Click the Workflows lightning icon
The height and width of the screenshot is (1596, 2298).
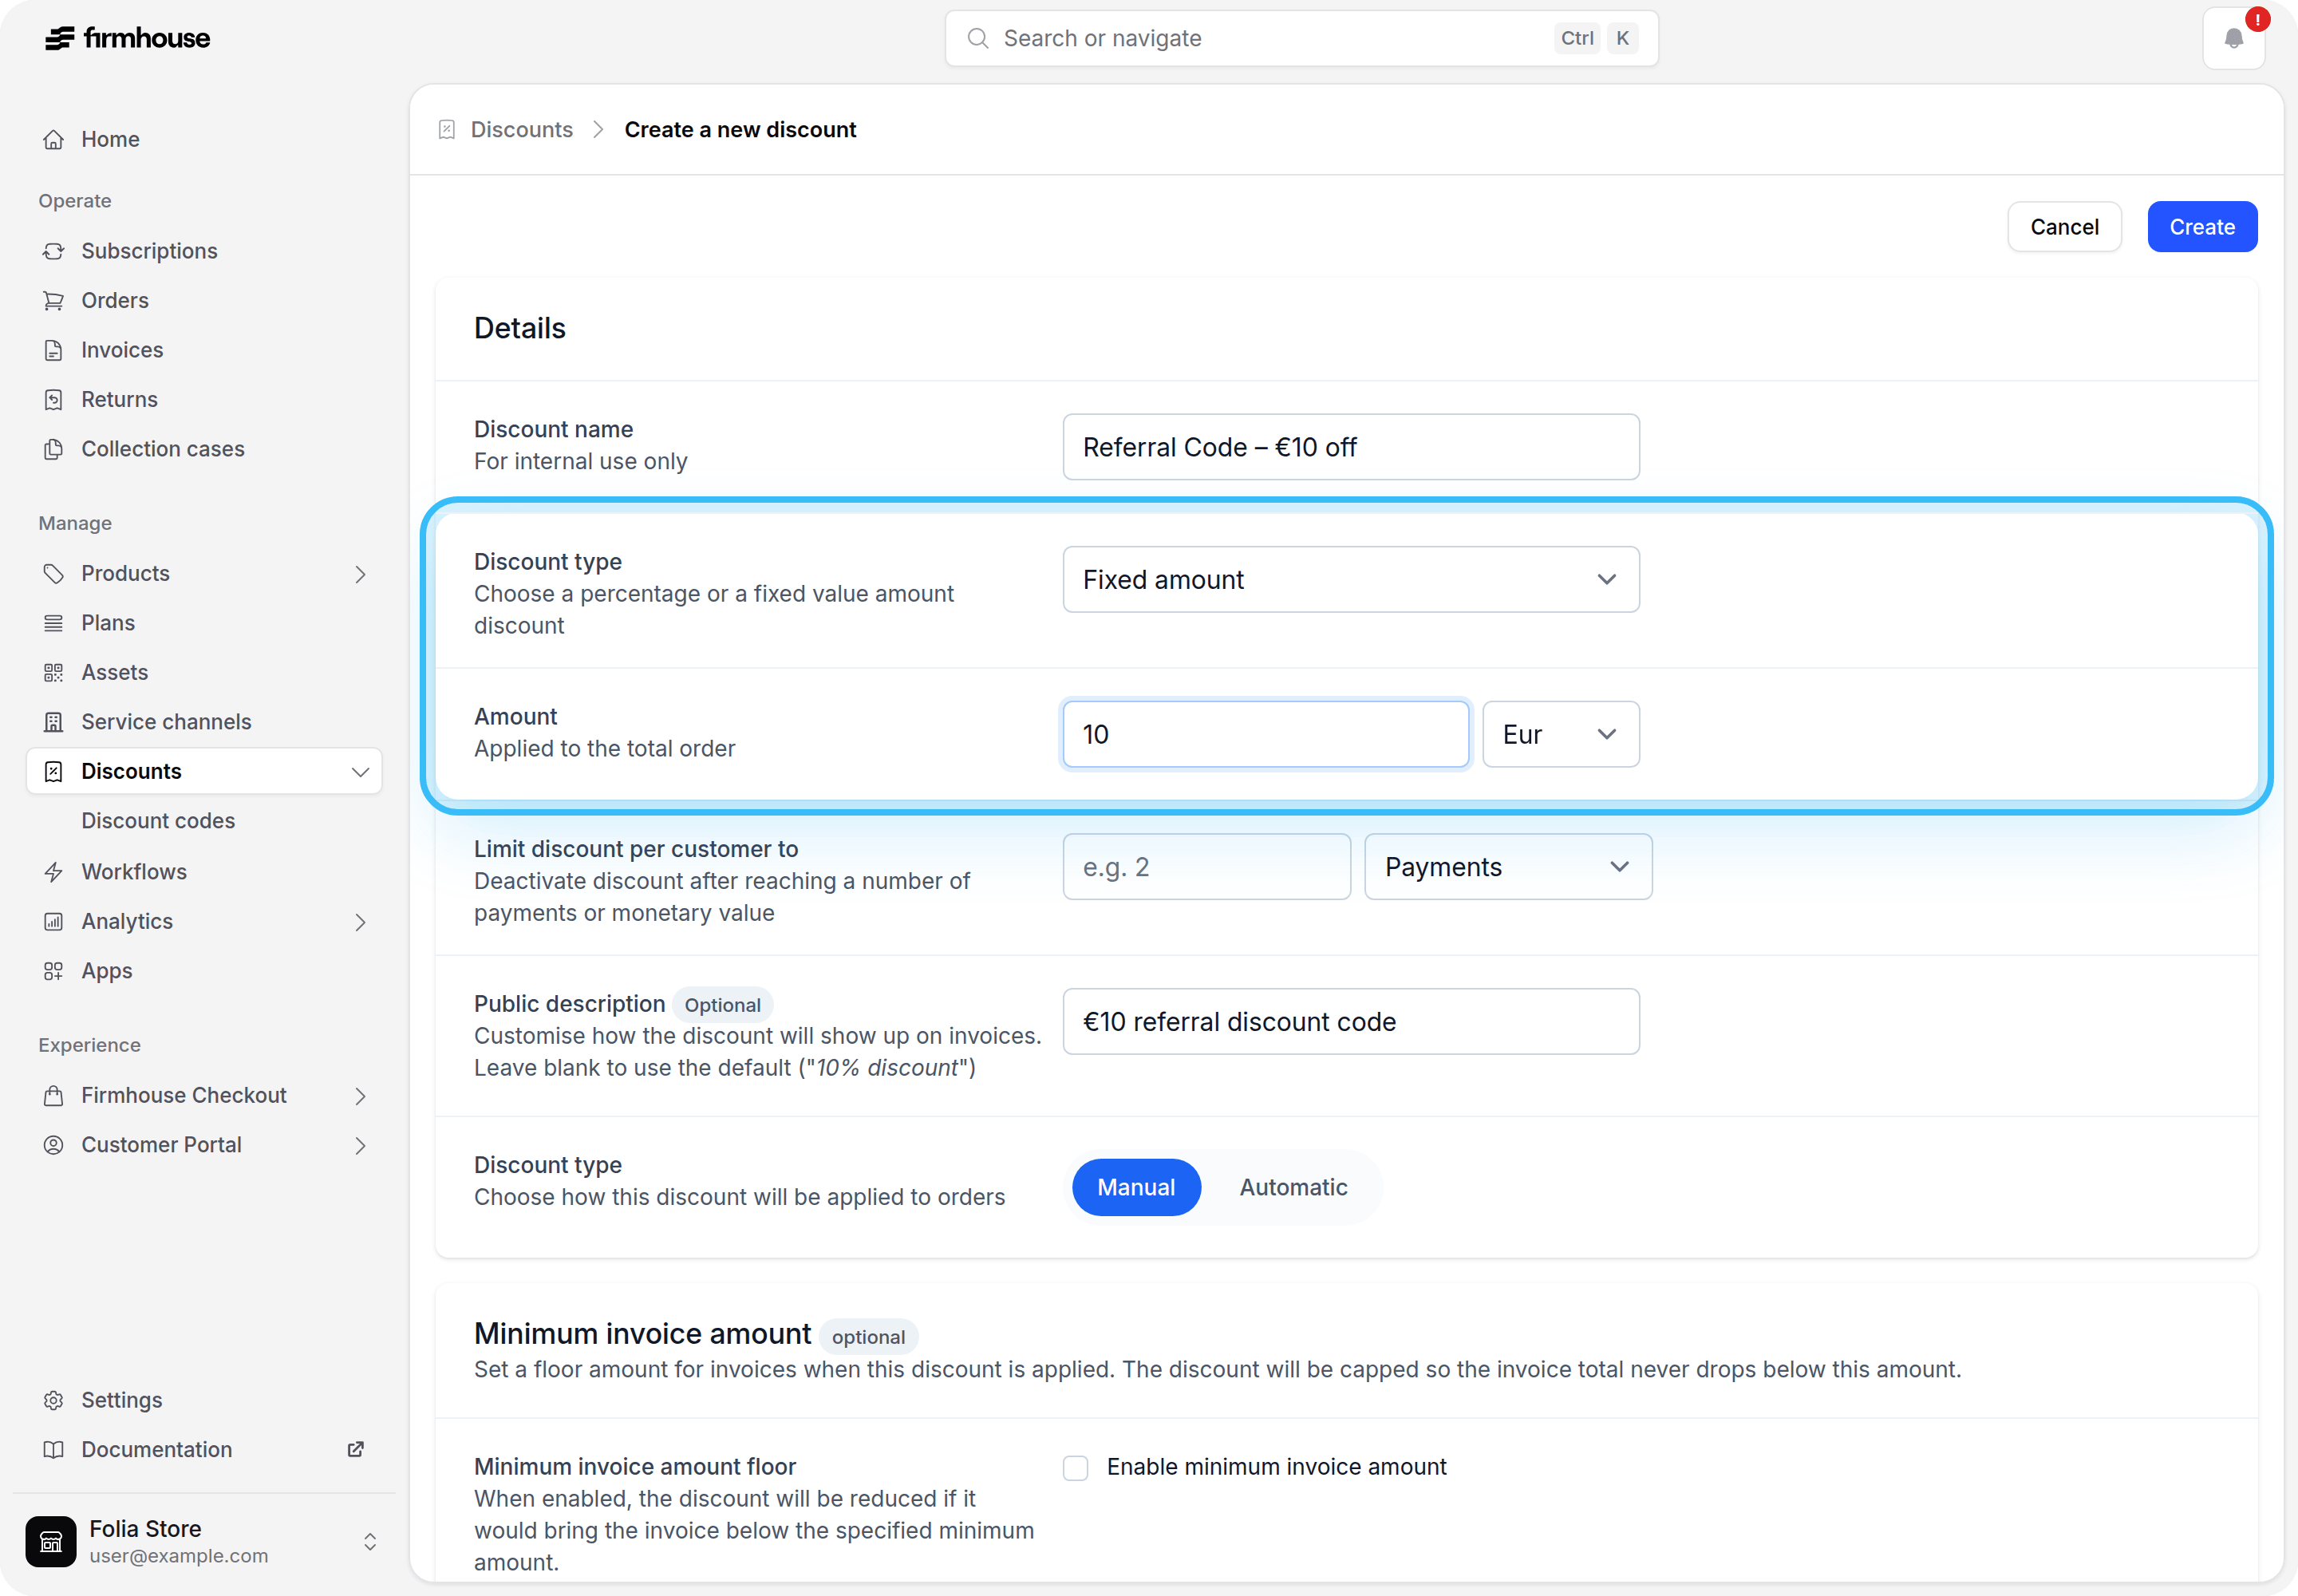pos(54,872)
